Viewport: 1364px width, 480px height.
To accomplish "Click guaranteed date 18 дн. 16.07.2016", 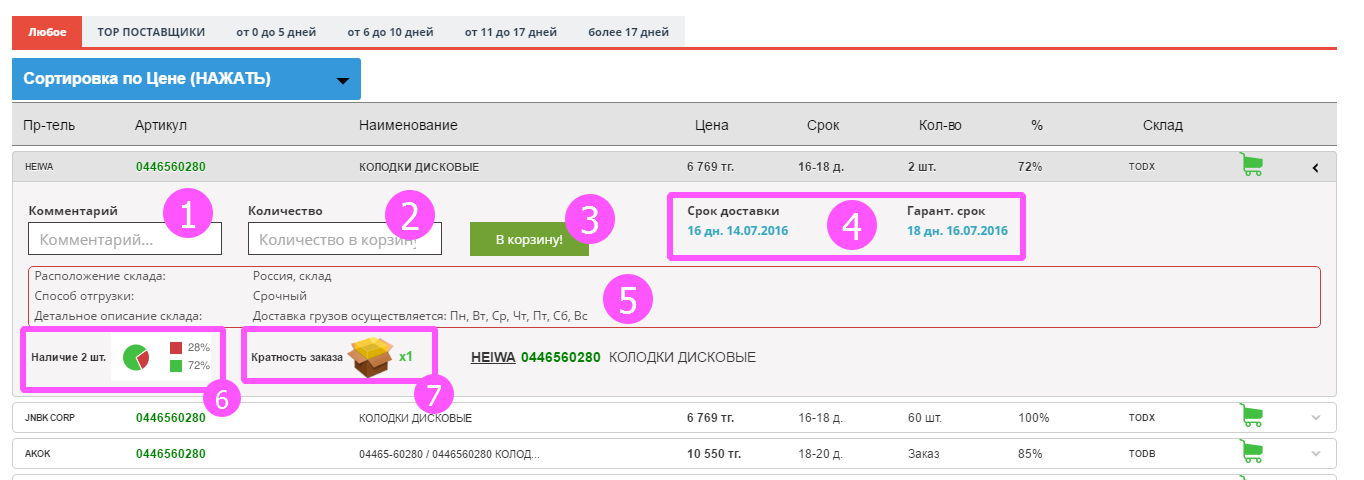I will pyautogui.click(x=957, y=231).
